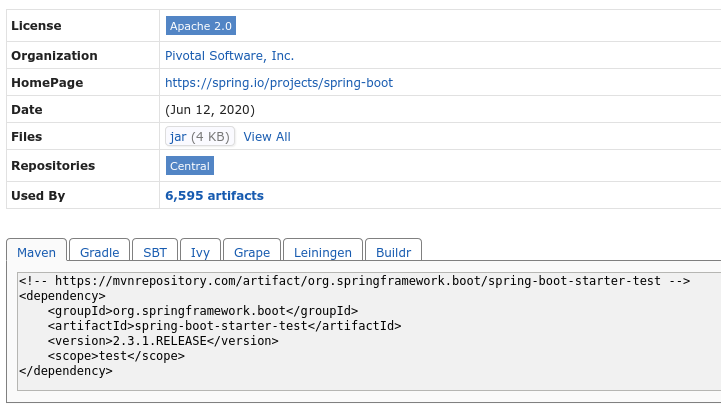Click the Repositories row label
This screenshot has height=404, width=721.
click(x=53, y=166)
